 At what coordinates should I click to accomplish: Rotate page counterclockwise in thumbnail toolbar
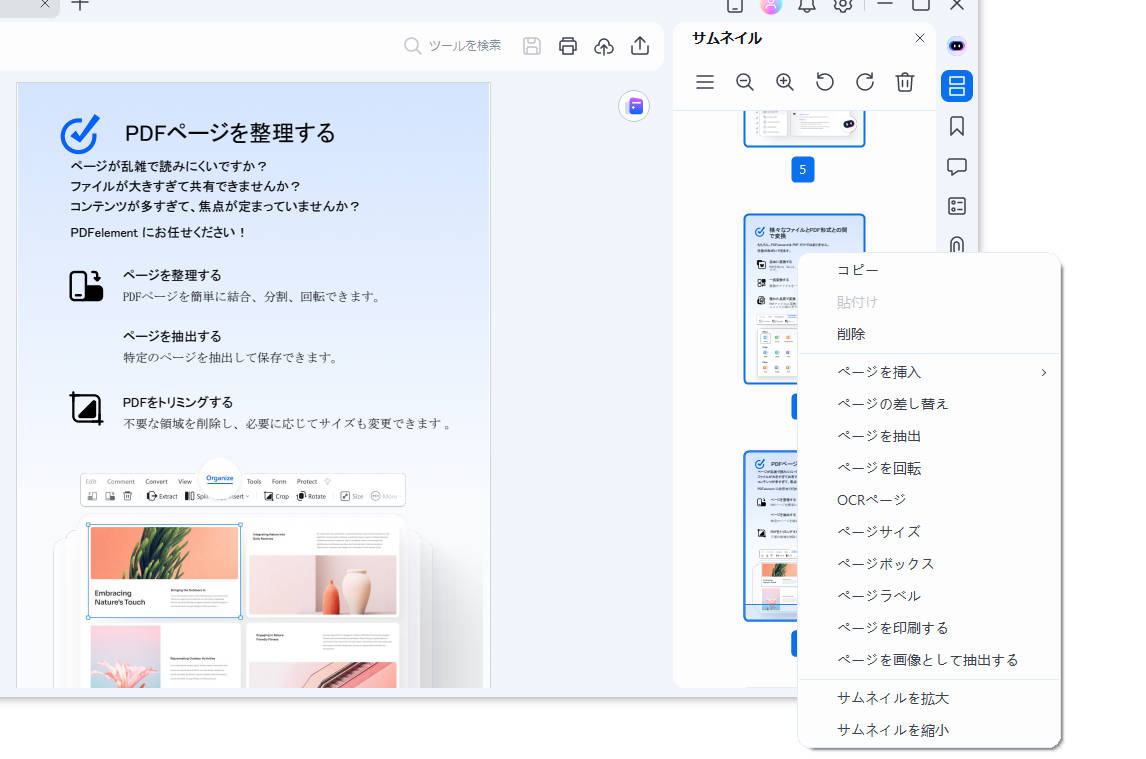point(824,82)
